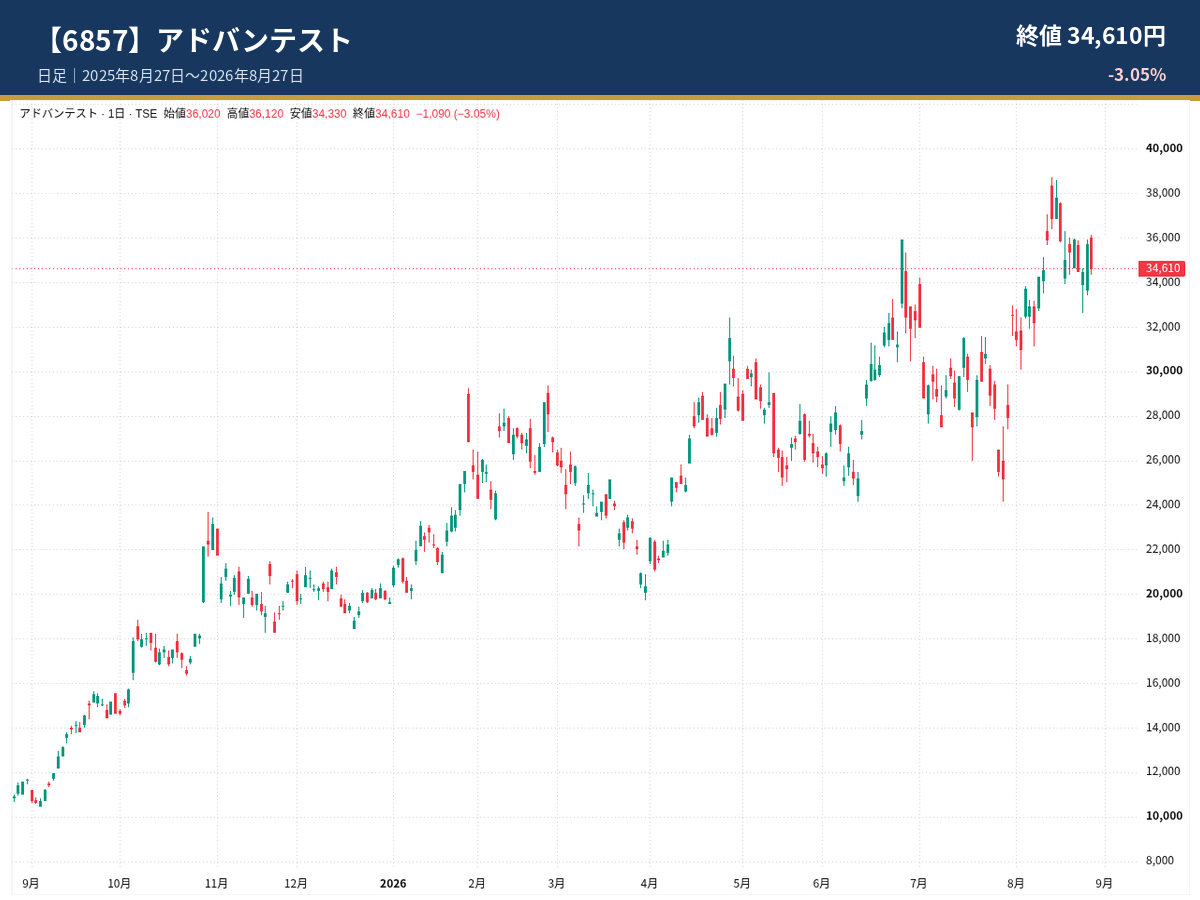Click the 7月 time axis label

pos(918,883)
